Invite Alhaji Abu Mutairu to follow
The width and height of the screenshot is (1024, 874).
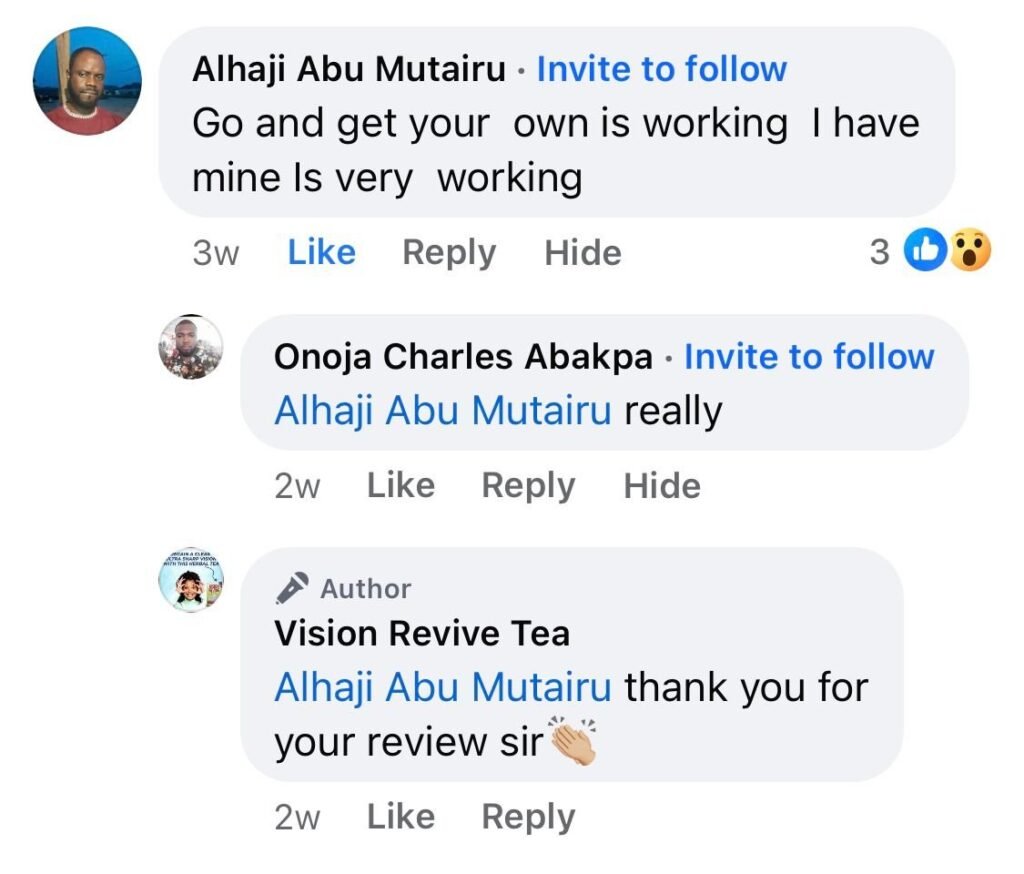pos(662,69)
